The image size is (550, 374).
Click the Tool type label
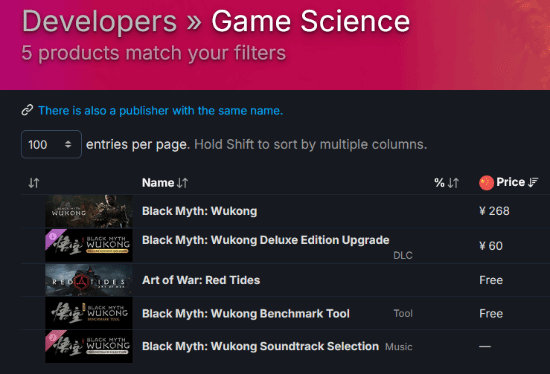point(403,313)
